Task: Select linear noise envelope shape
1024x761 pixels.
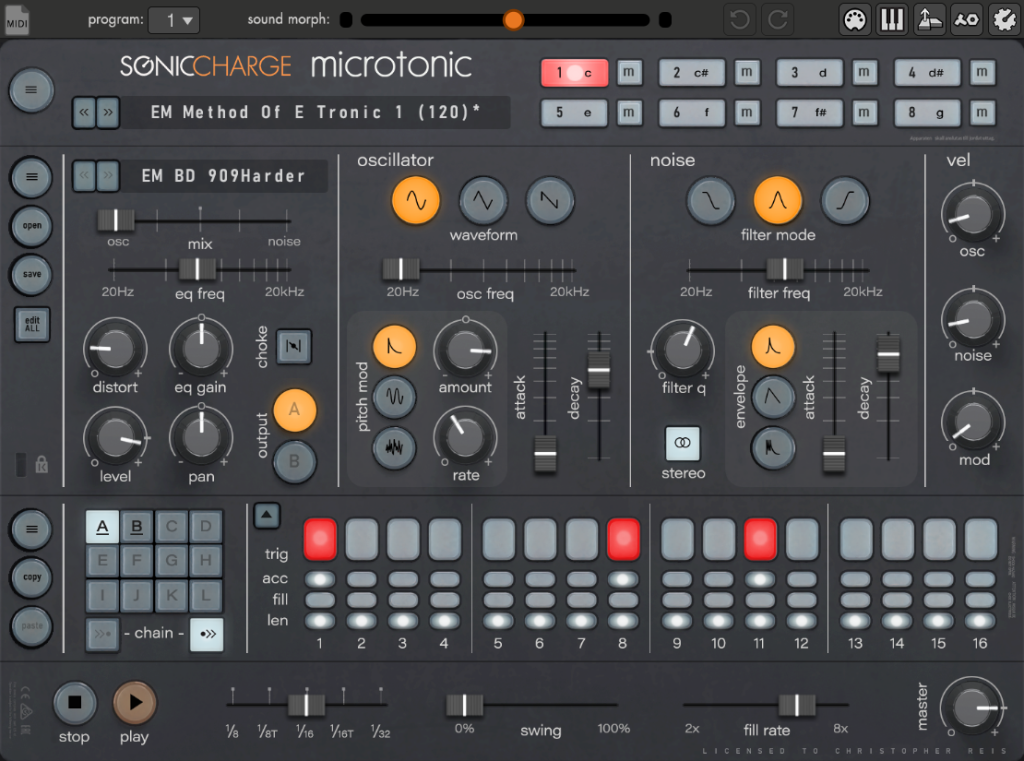Action: pos(773,397)
